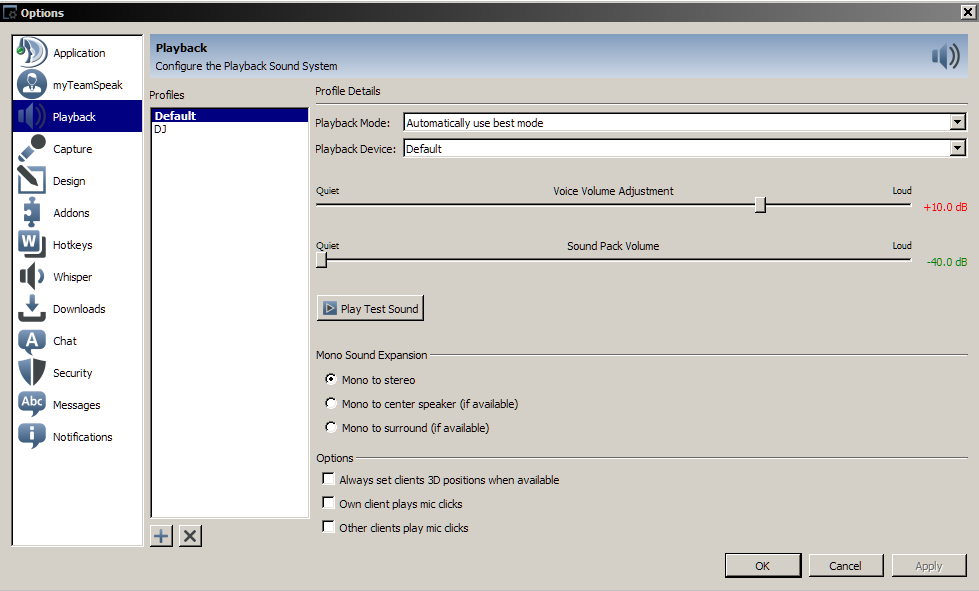This screenshot has height=591, width=979.
Task: Click the -40.0 dB volume value
Action: point(947,262)
